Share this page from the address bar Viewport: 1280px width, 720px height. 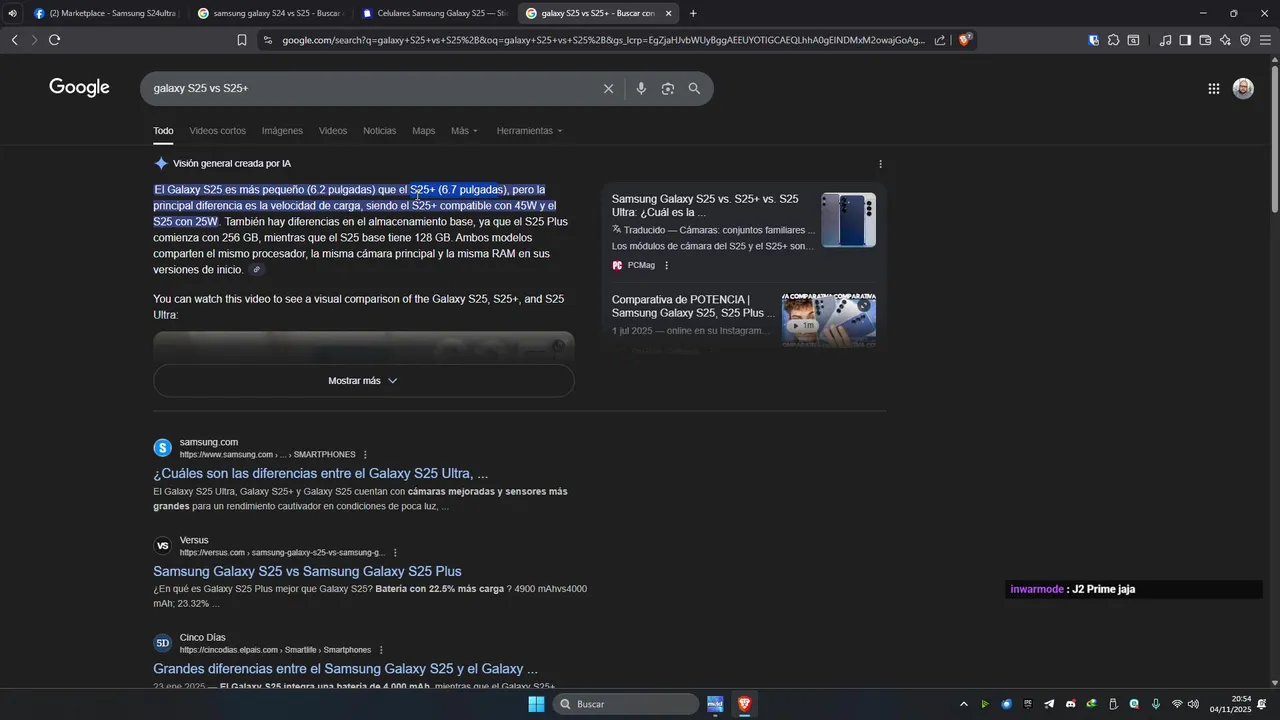(x=940, y=40)
